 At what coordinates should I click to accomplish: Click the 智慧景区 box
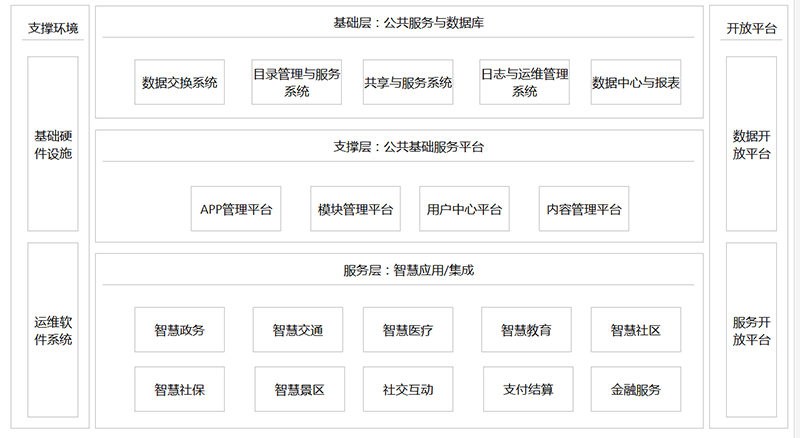click(x=298, y=389)
